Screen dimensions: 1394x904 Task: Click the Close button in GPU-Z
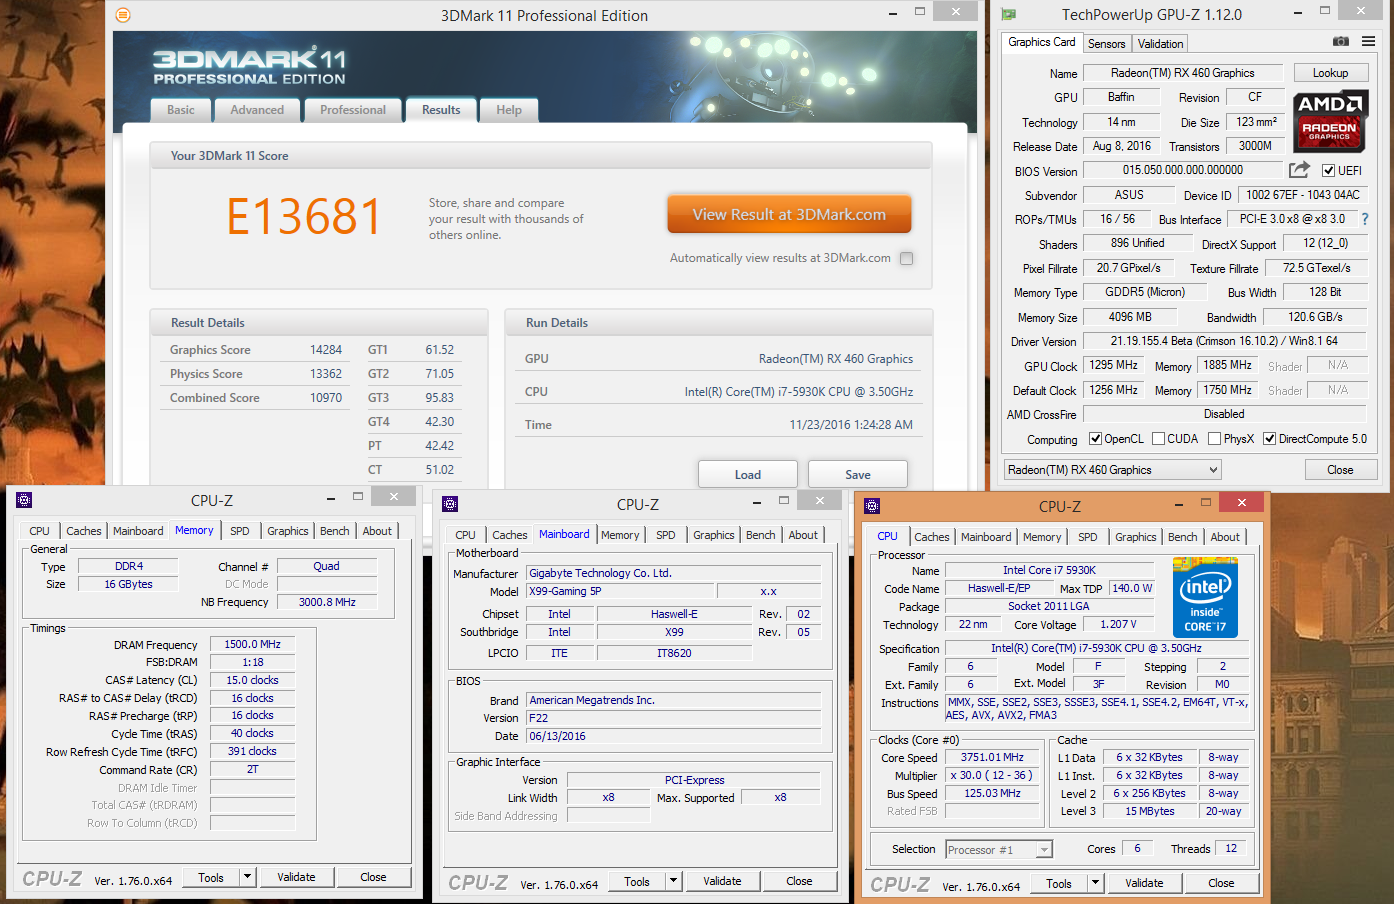point(1340,470)
